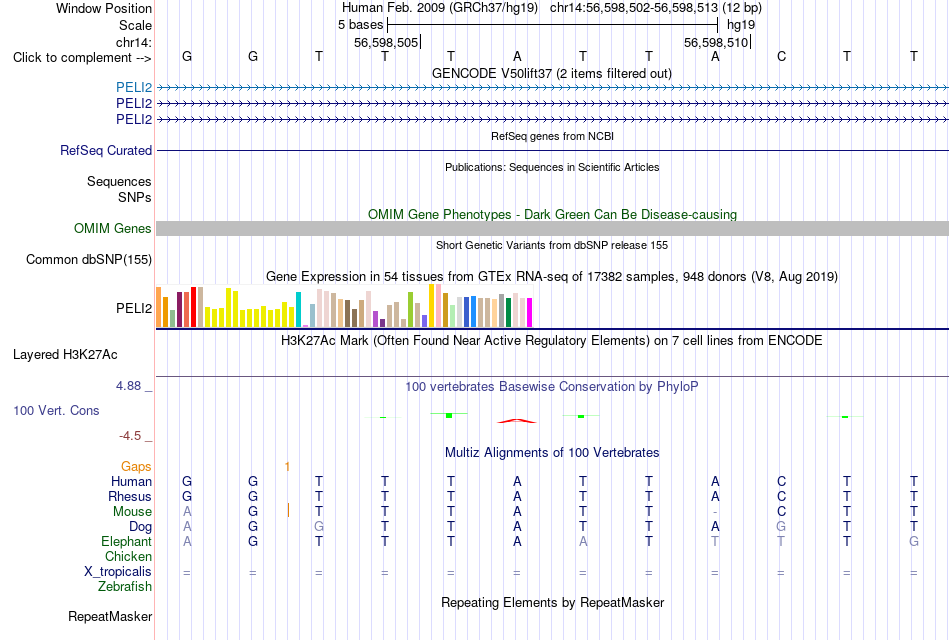
Task: Click the magenta bar in GTEx chart
Action: click(x=530, y=313)
